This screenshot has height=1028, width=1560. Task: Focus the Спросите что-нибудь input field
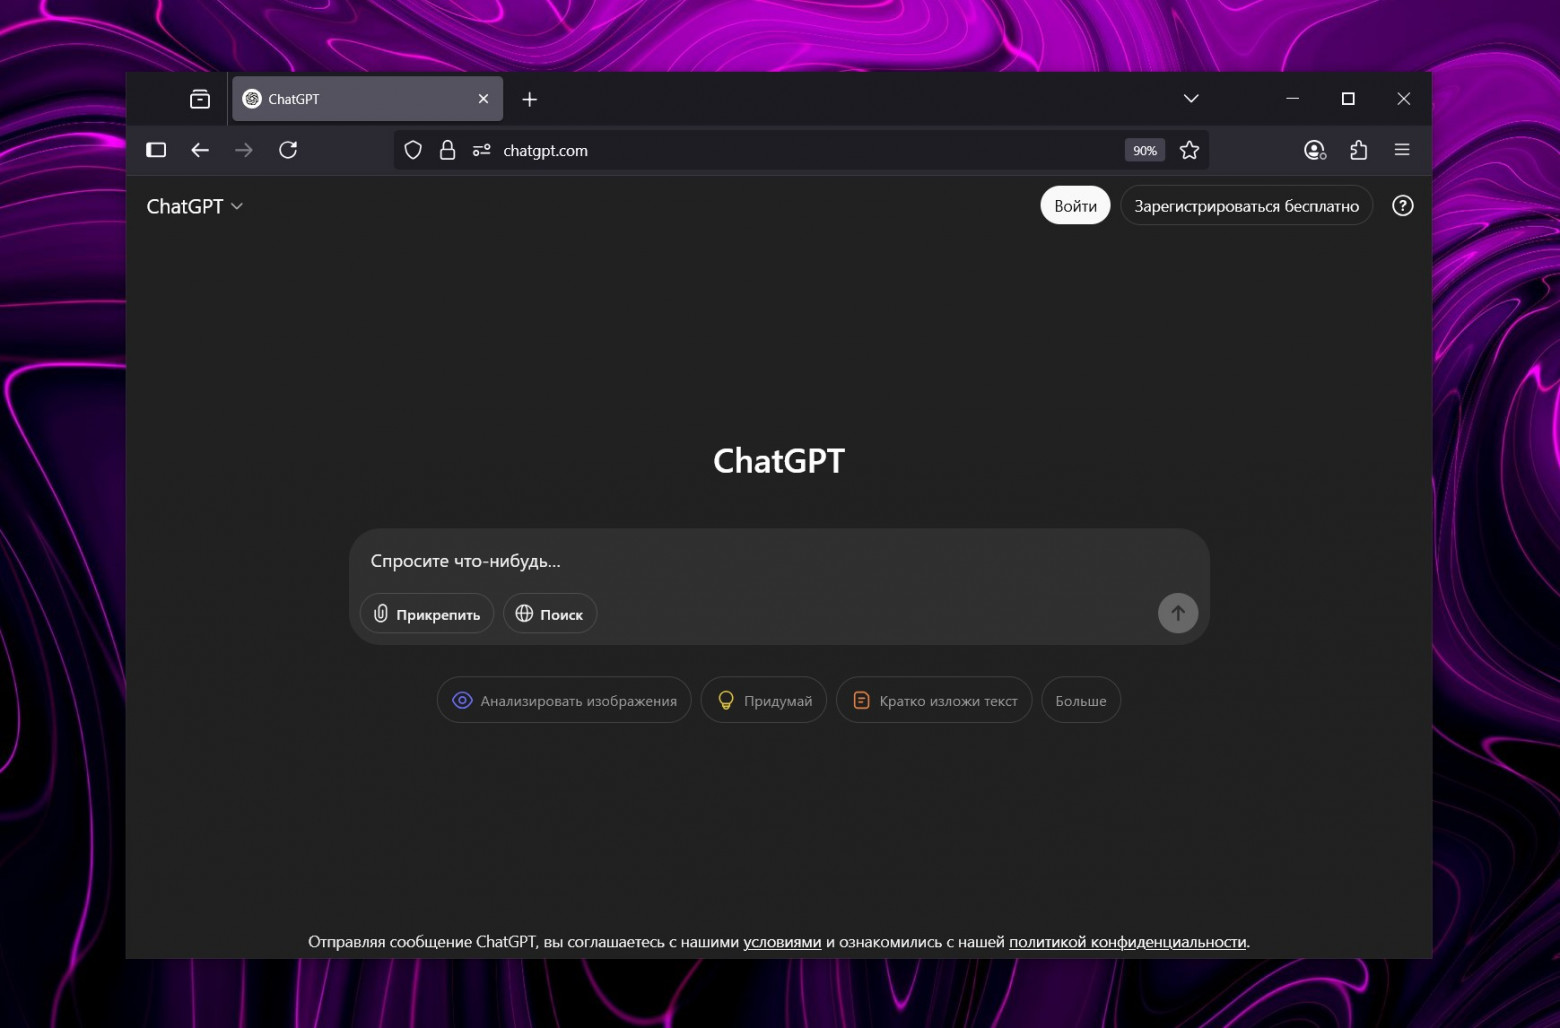pyautogui.click(x=779, y=561)
